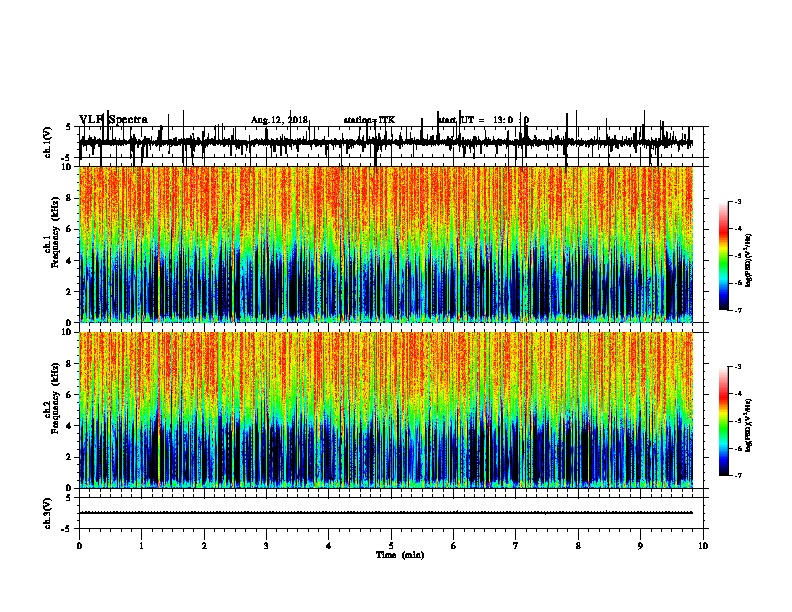792x612 pixels.
Task: Click the "ch.3(V)" axis label
Action: pos(47,513)
